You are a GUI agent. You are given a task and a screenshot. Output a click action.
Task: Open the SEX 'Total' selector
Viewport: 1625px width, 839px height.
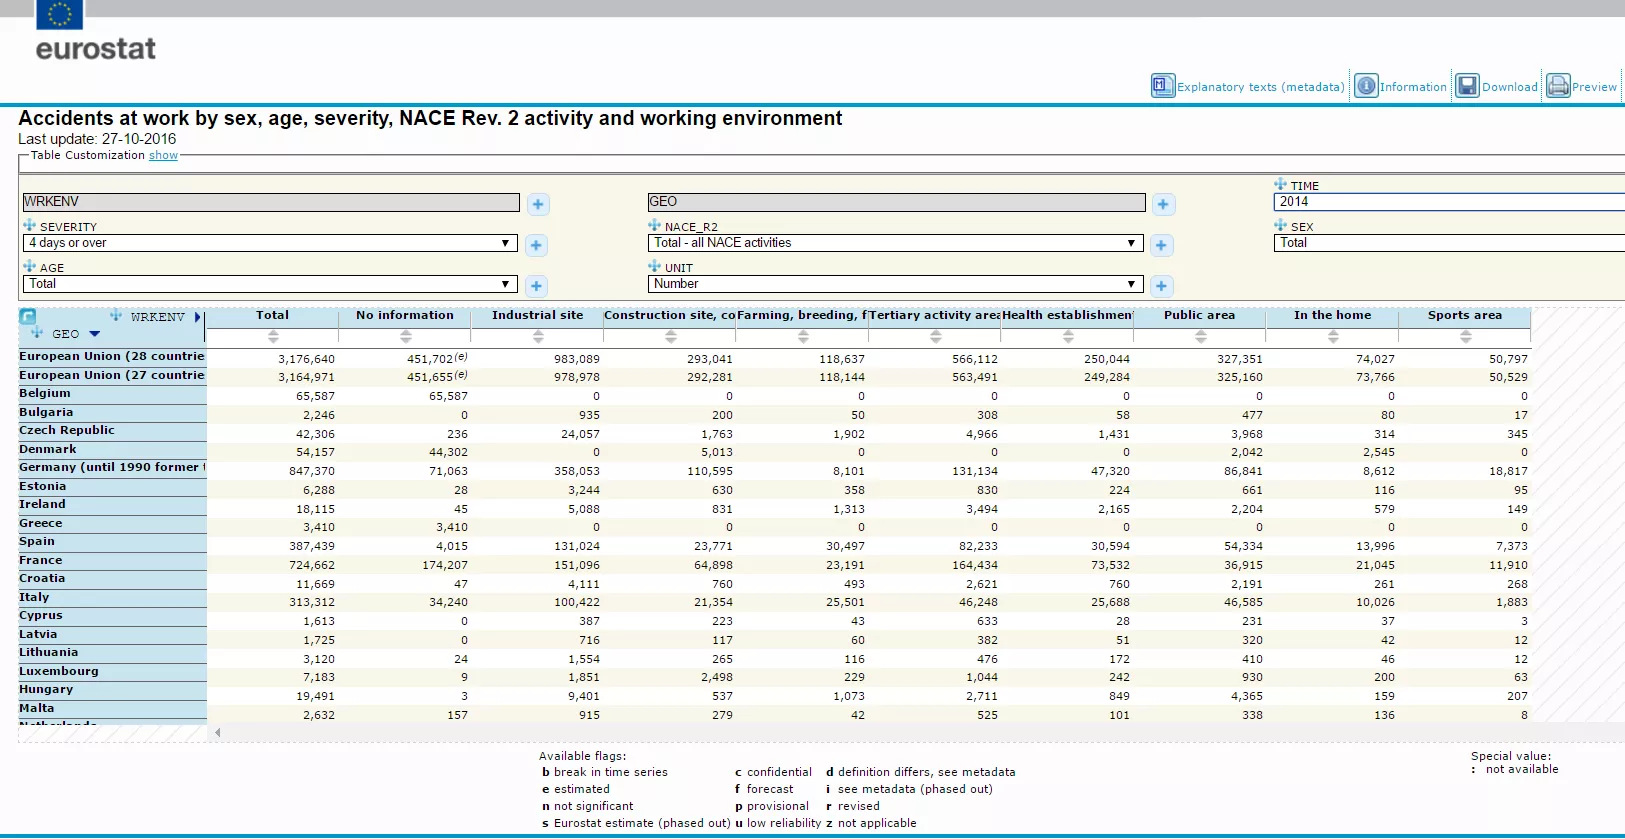point(1449,243)
